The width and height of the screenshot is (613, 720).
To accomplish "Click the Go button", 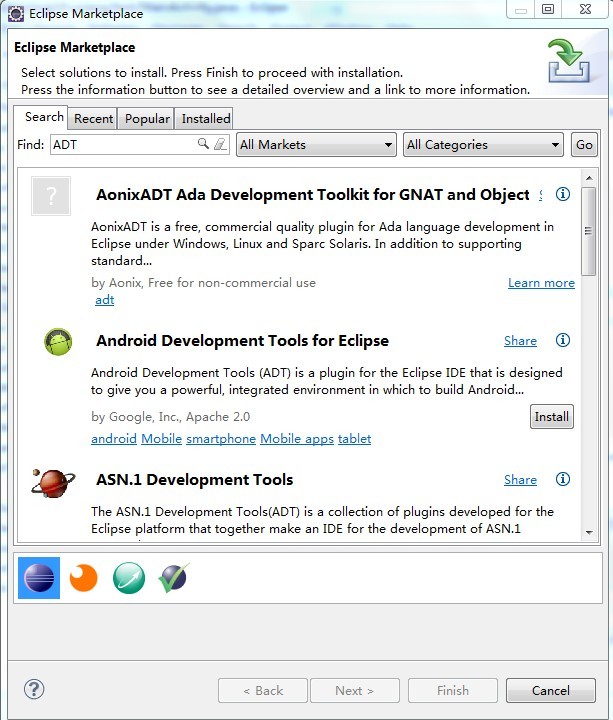I will [x=584, y=145].
